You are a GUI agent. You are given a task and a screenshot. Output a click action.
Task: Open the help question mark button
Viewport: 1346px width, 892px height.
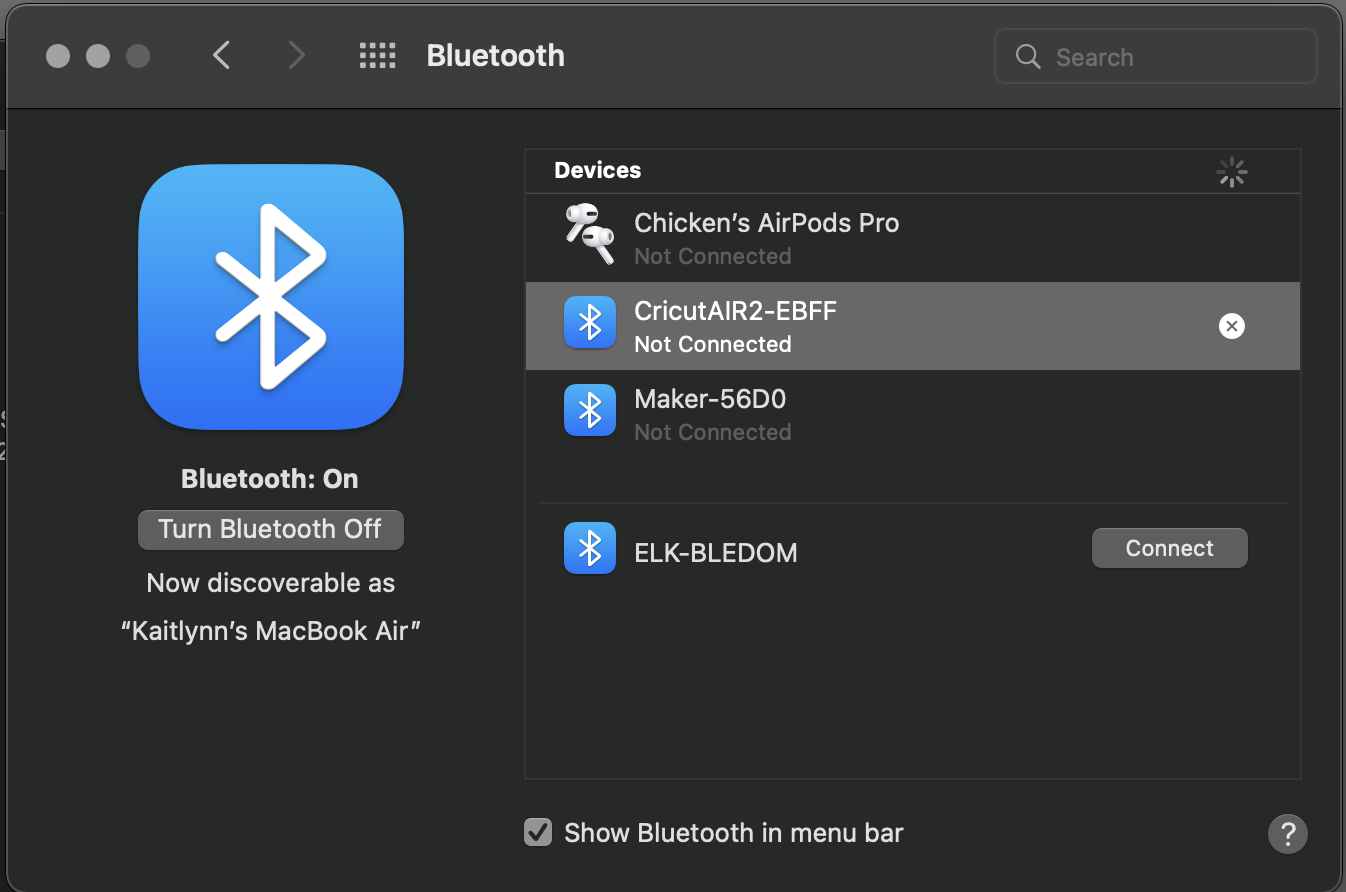[x=1287, y=832]
